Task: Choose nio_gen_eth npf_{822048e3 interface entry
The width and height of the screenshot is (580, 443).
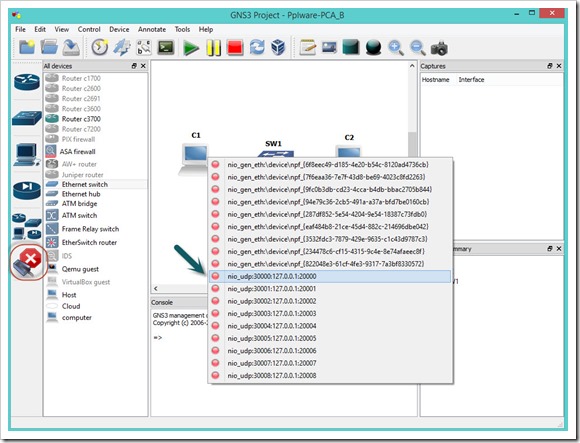Action: [330, 264]
